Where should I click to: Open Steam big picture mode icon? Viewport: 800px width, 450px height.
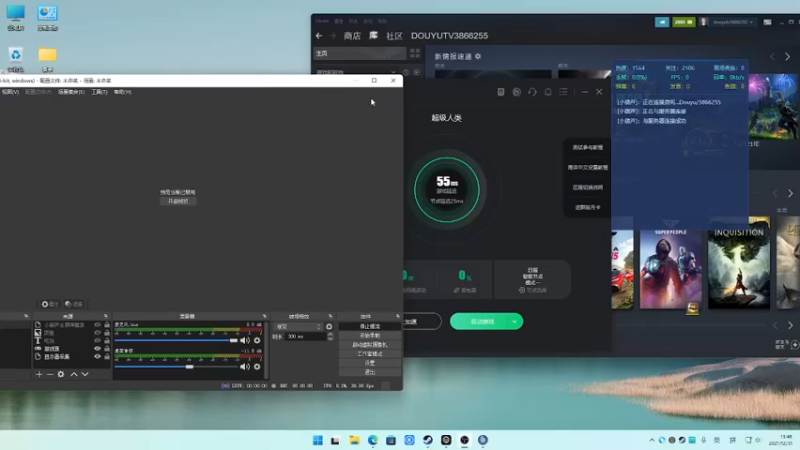(x=767, y=22)
